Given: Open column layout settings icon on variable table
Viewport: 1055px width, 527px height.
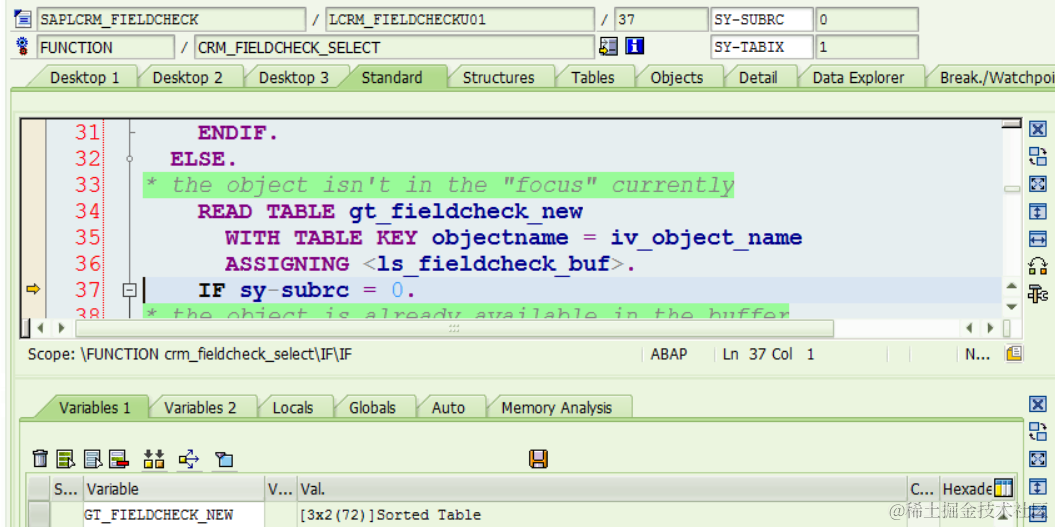Looking at the screenshot, I should pos(1003,488).
